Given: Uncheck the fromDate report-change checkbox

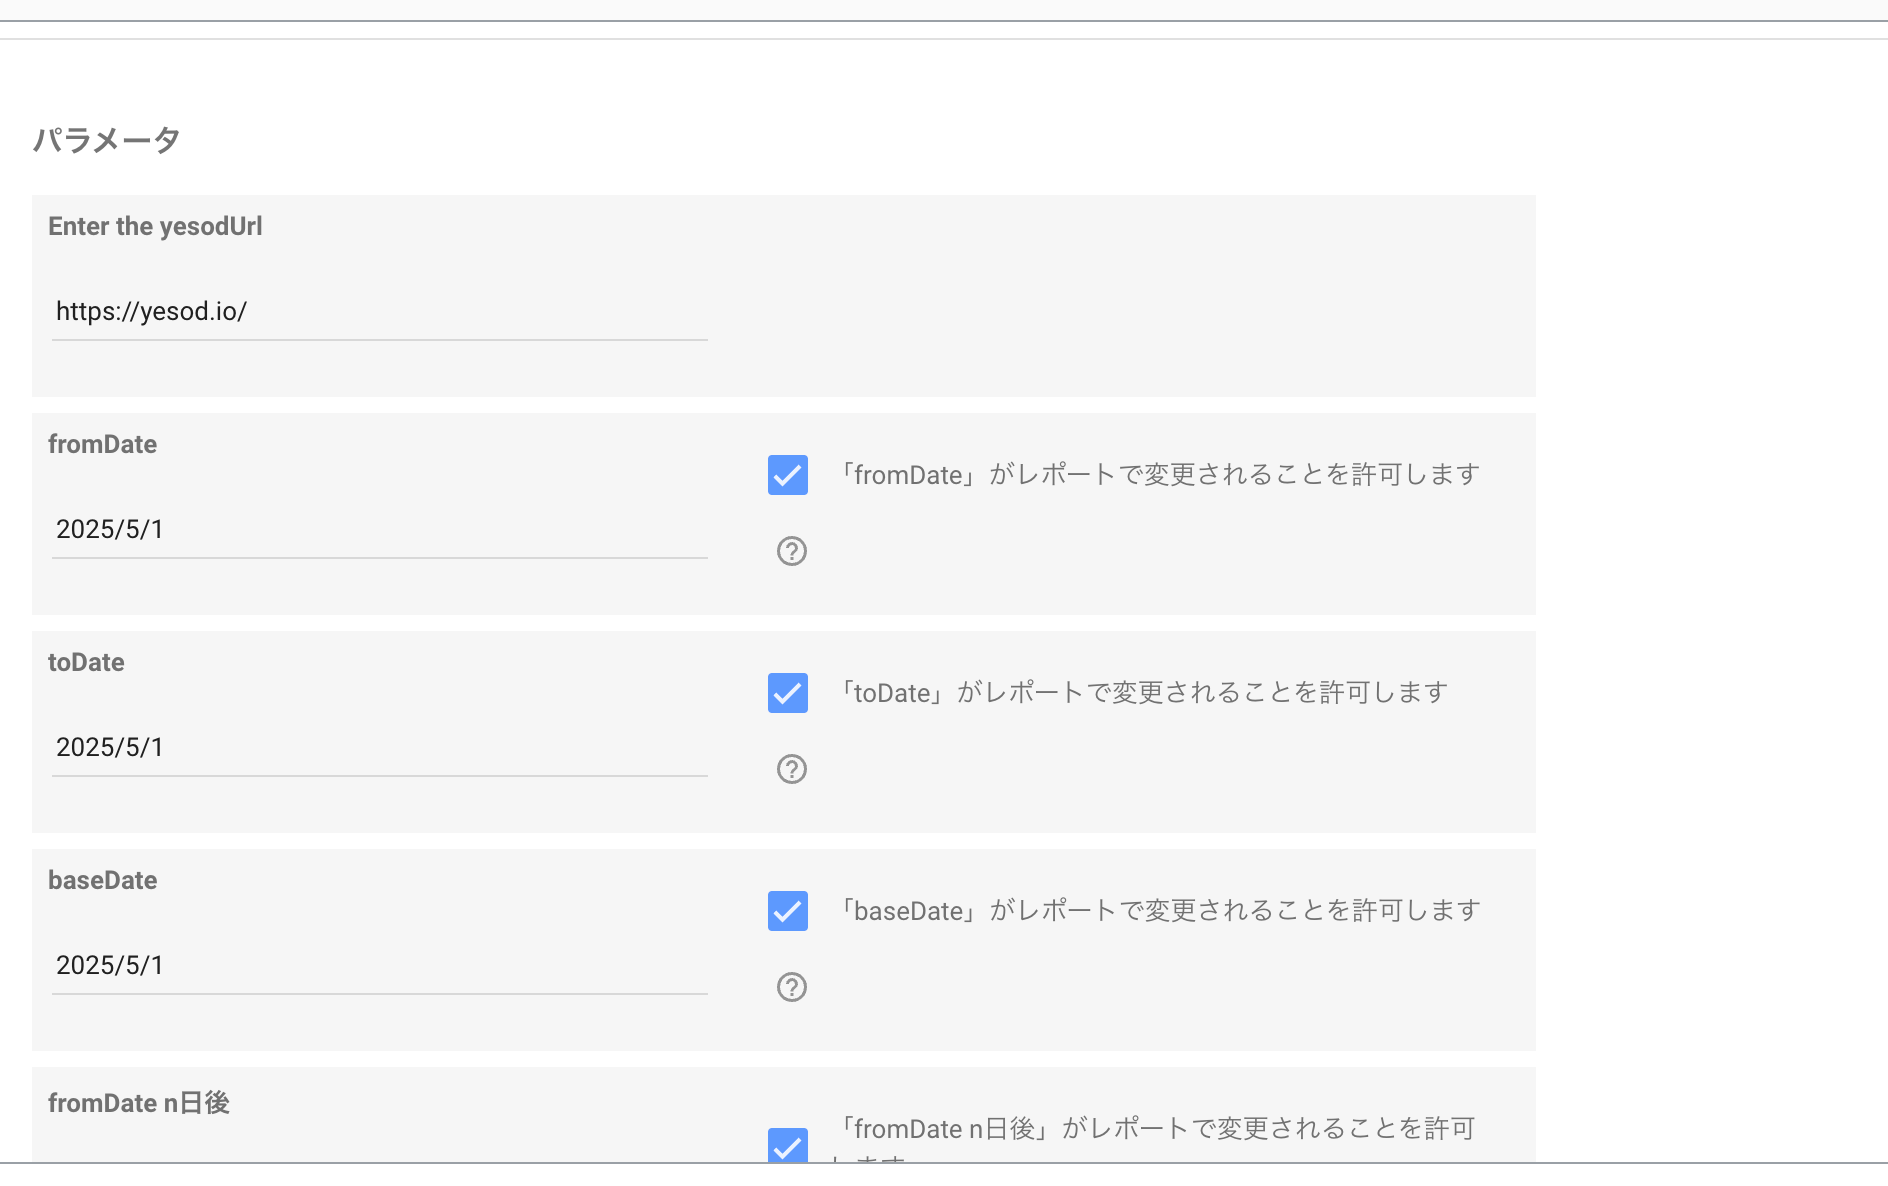Looking at the screenshot, I should point(788,475).
